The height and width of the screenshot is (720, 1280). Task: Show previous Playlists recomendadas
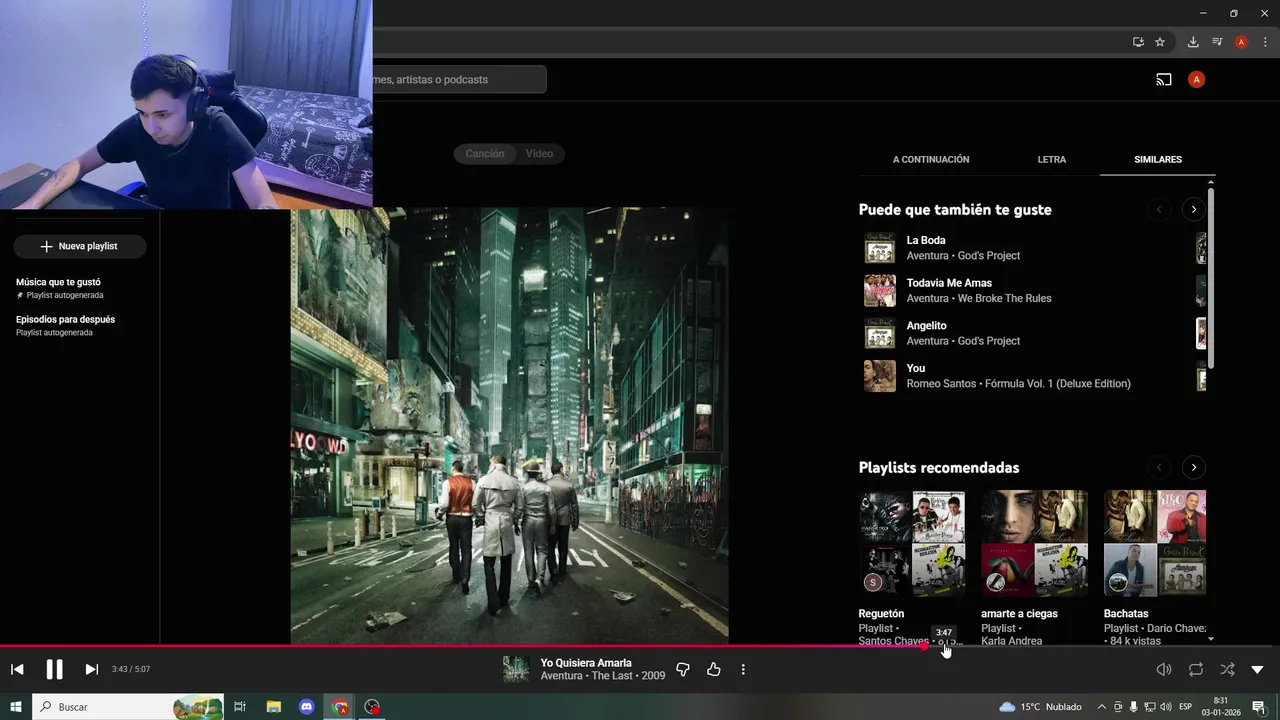tap(1160, 467)
